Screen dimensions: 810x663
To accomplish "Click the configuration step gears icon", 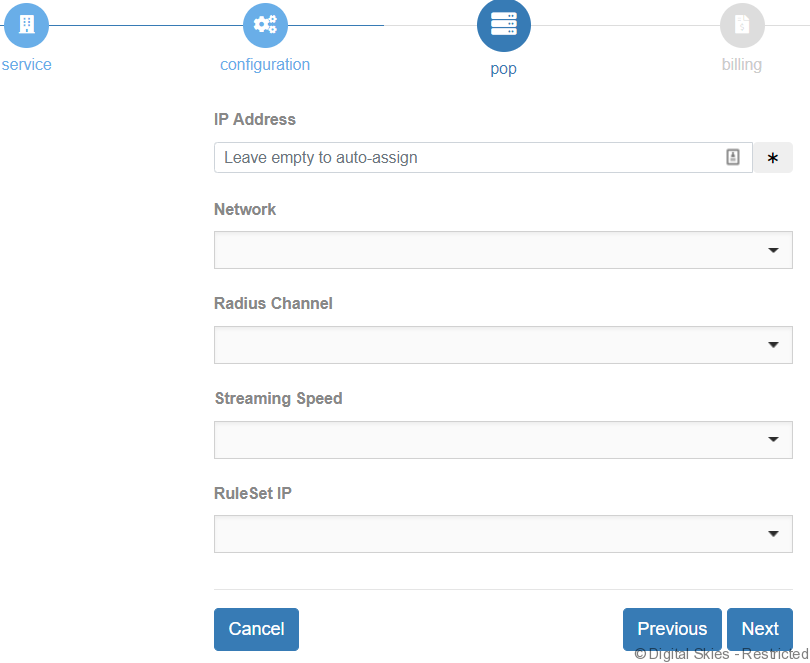I will 265,25.
